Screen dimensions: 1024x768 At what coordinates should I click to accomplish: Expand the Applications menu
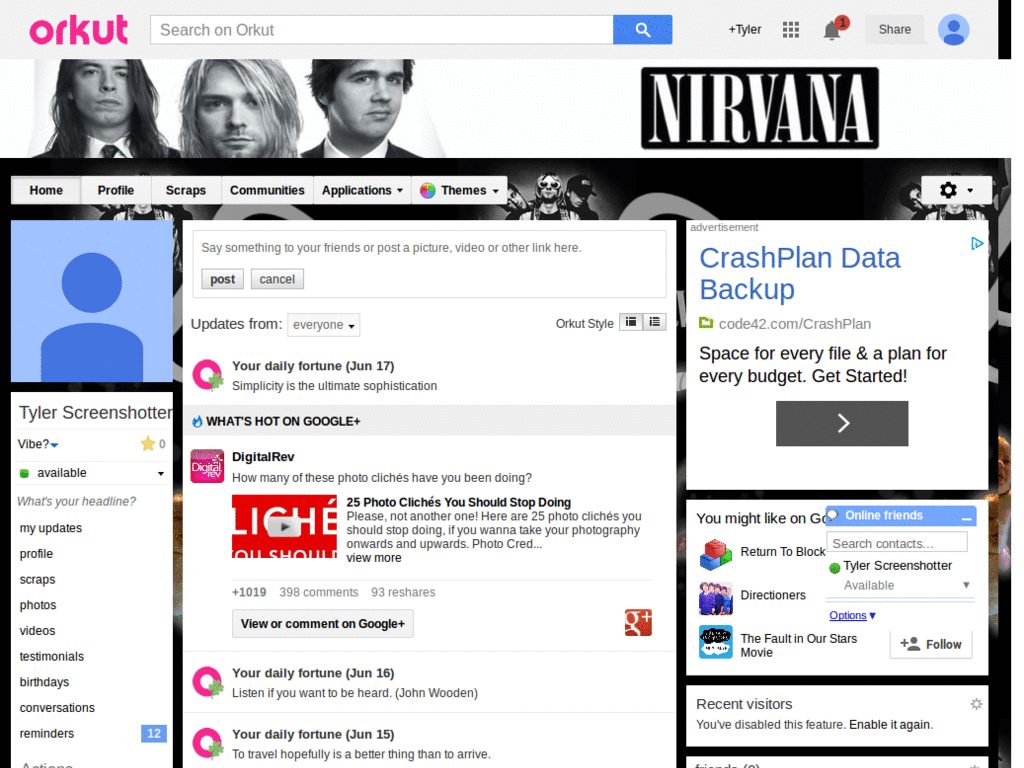coord(362,190)
